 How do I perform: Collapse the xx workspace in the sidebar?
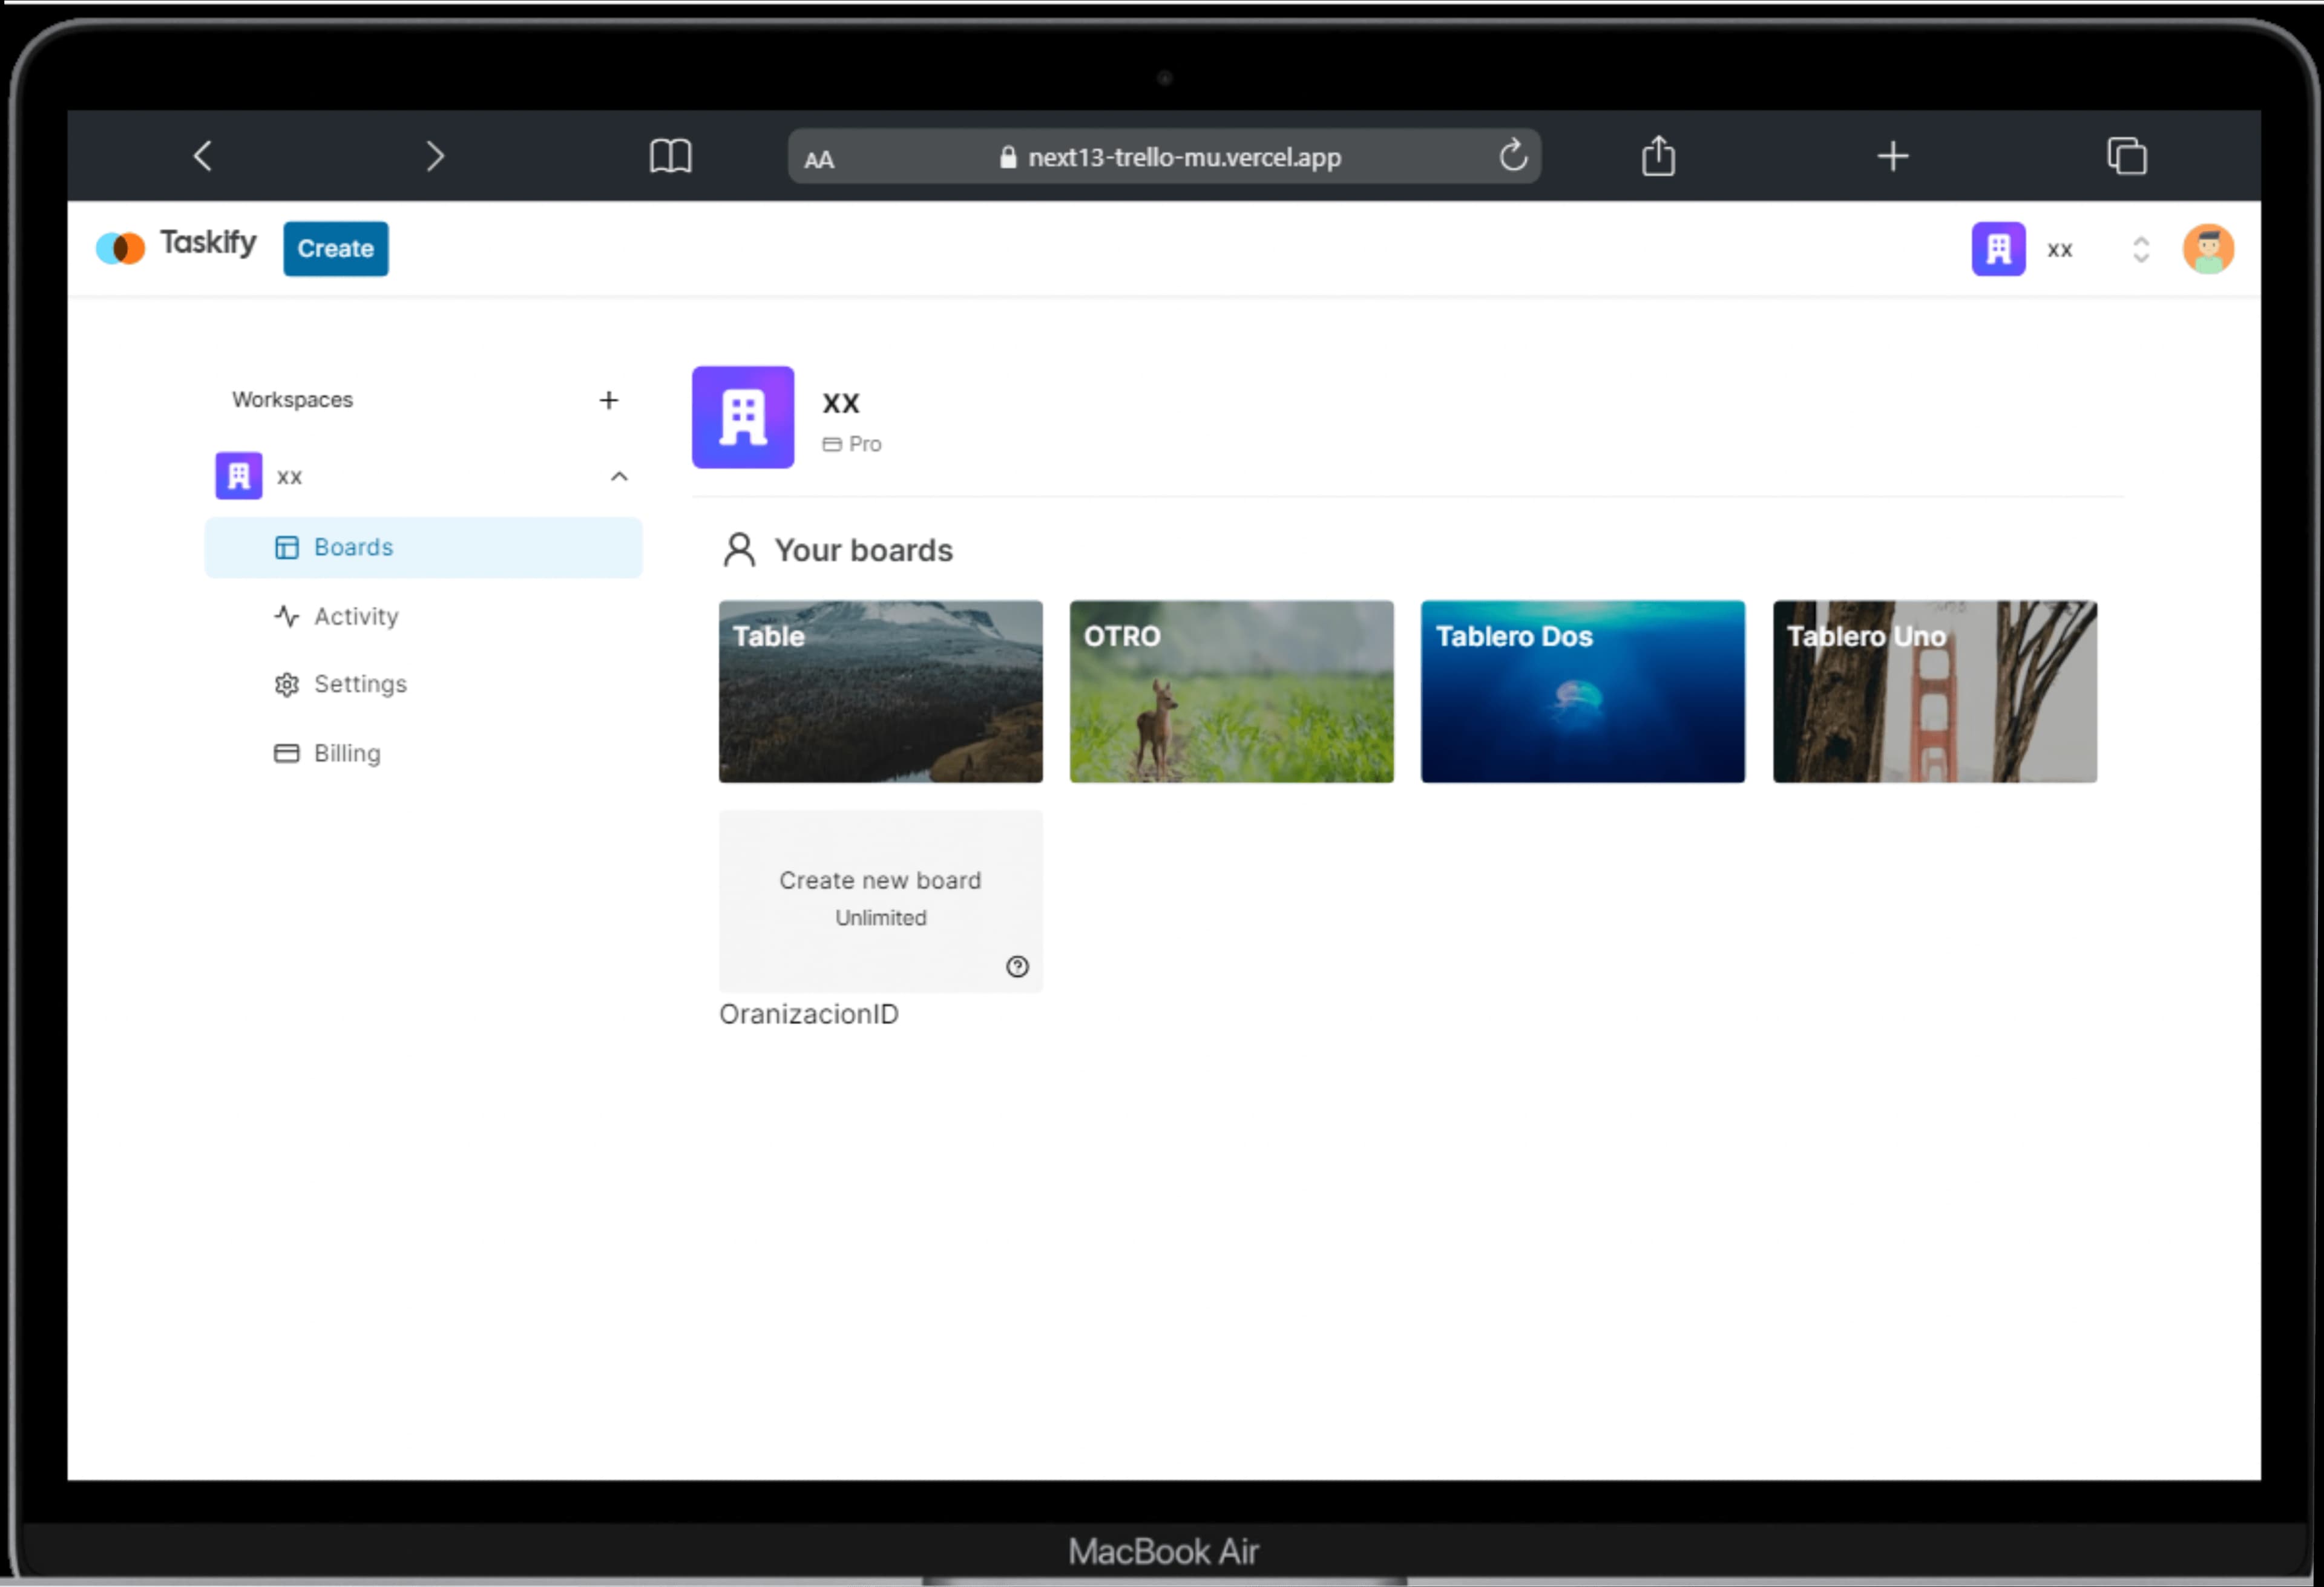click(619, 476)
